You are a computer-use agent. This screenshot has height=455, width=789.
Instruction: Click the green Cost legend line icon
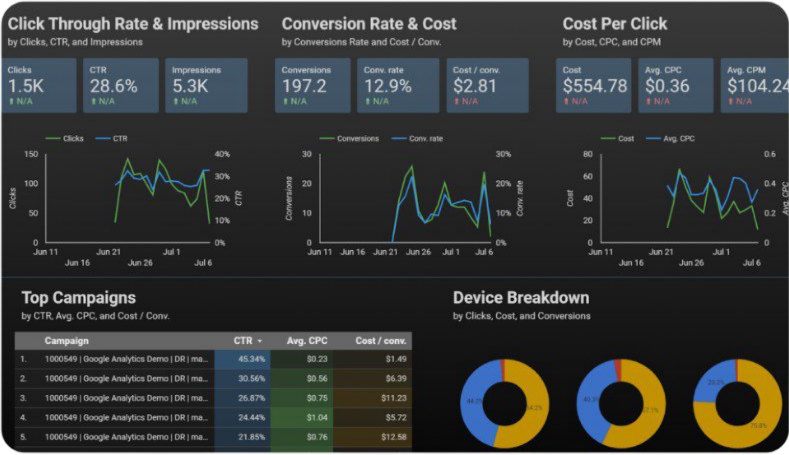click(607, 138)
